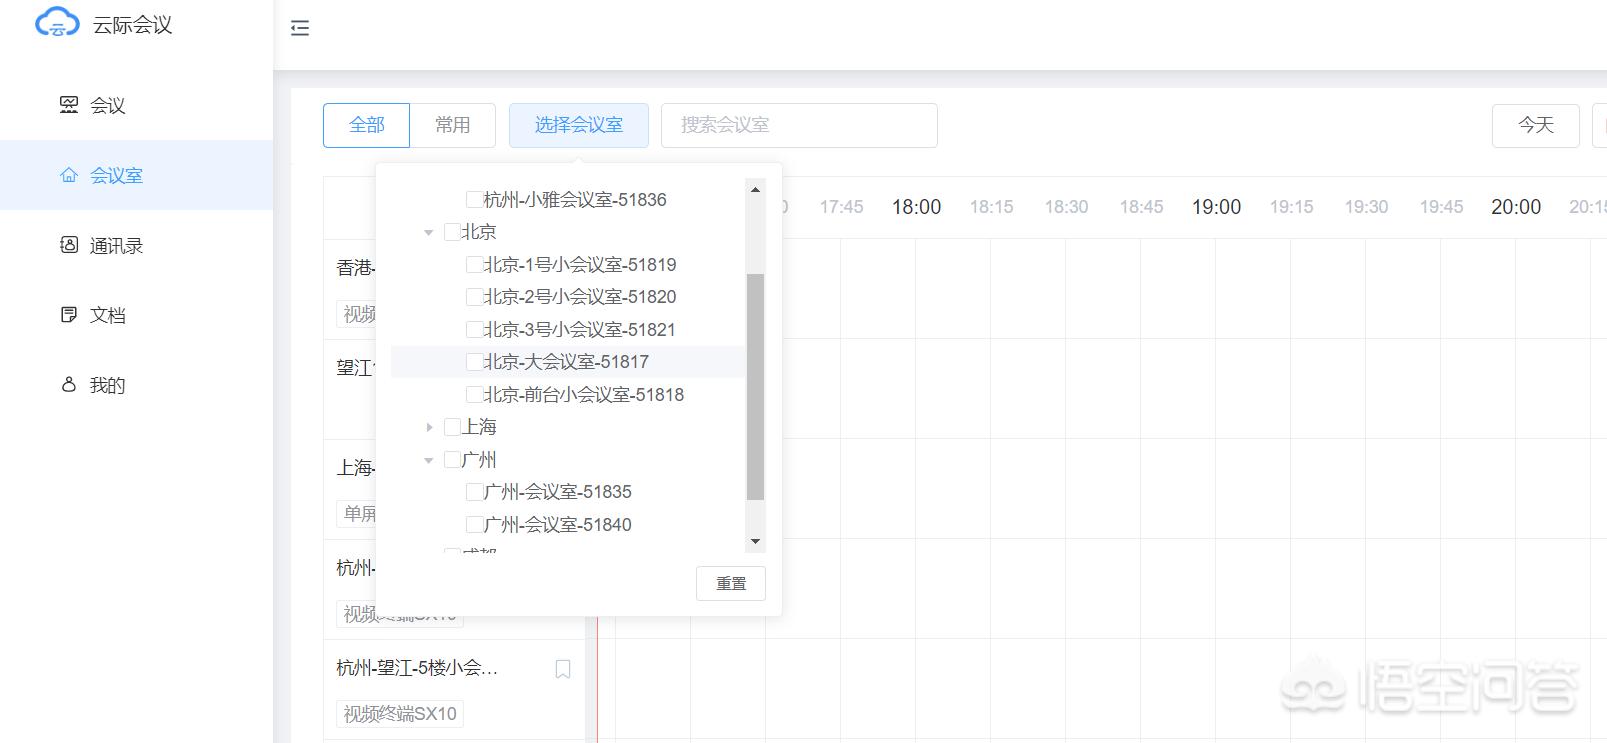Check 北京-大会议室-51817 checkbox

click(475, 362)
